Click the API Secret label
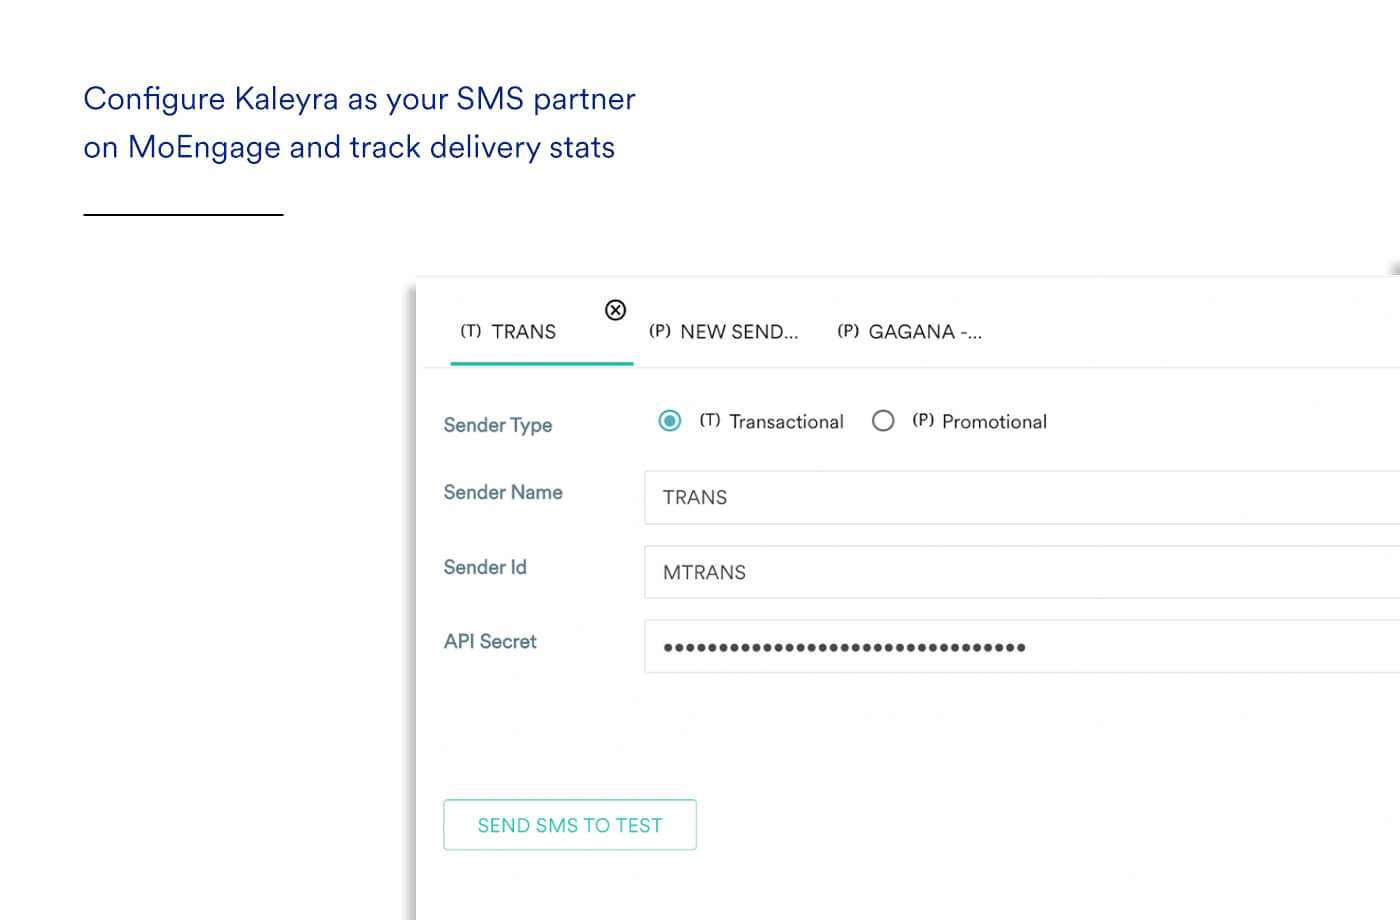The width and height of the screenshot is (1400, 920). (x=490, y=641)
